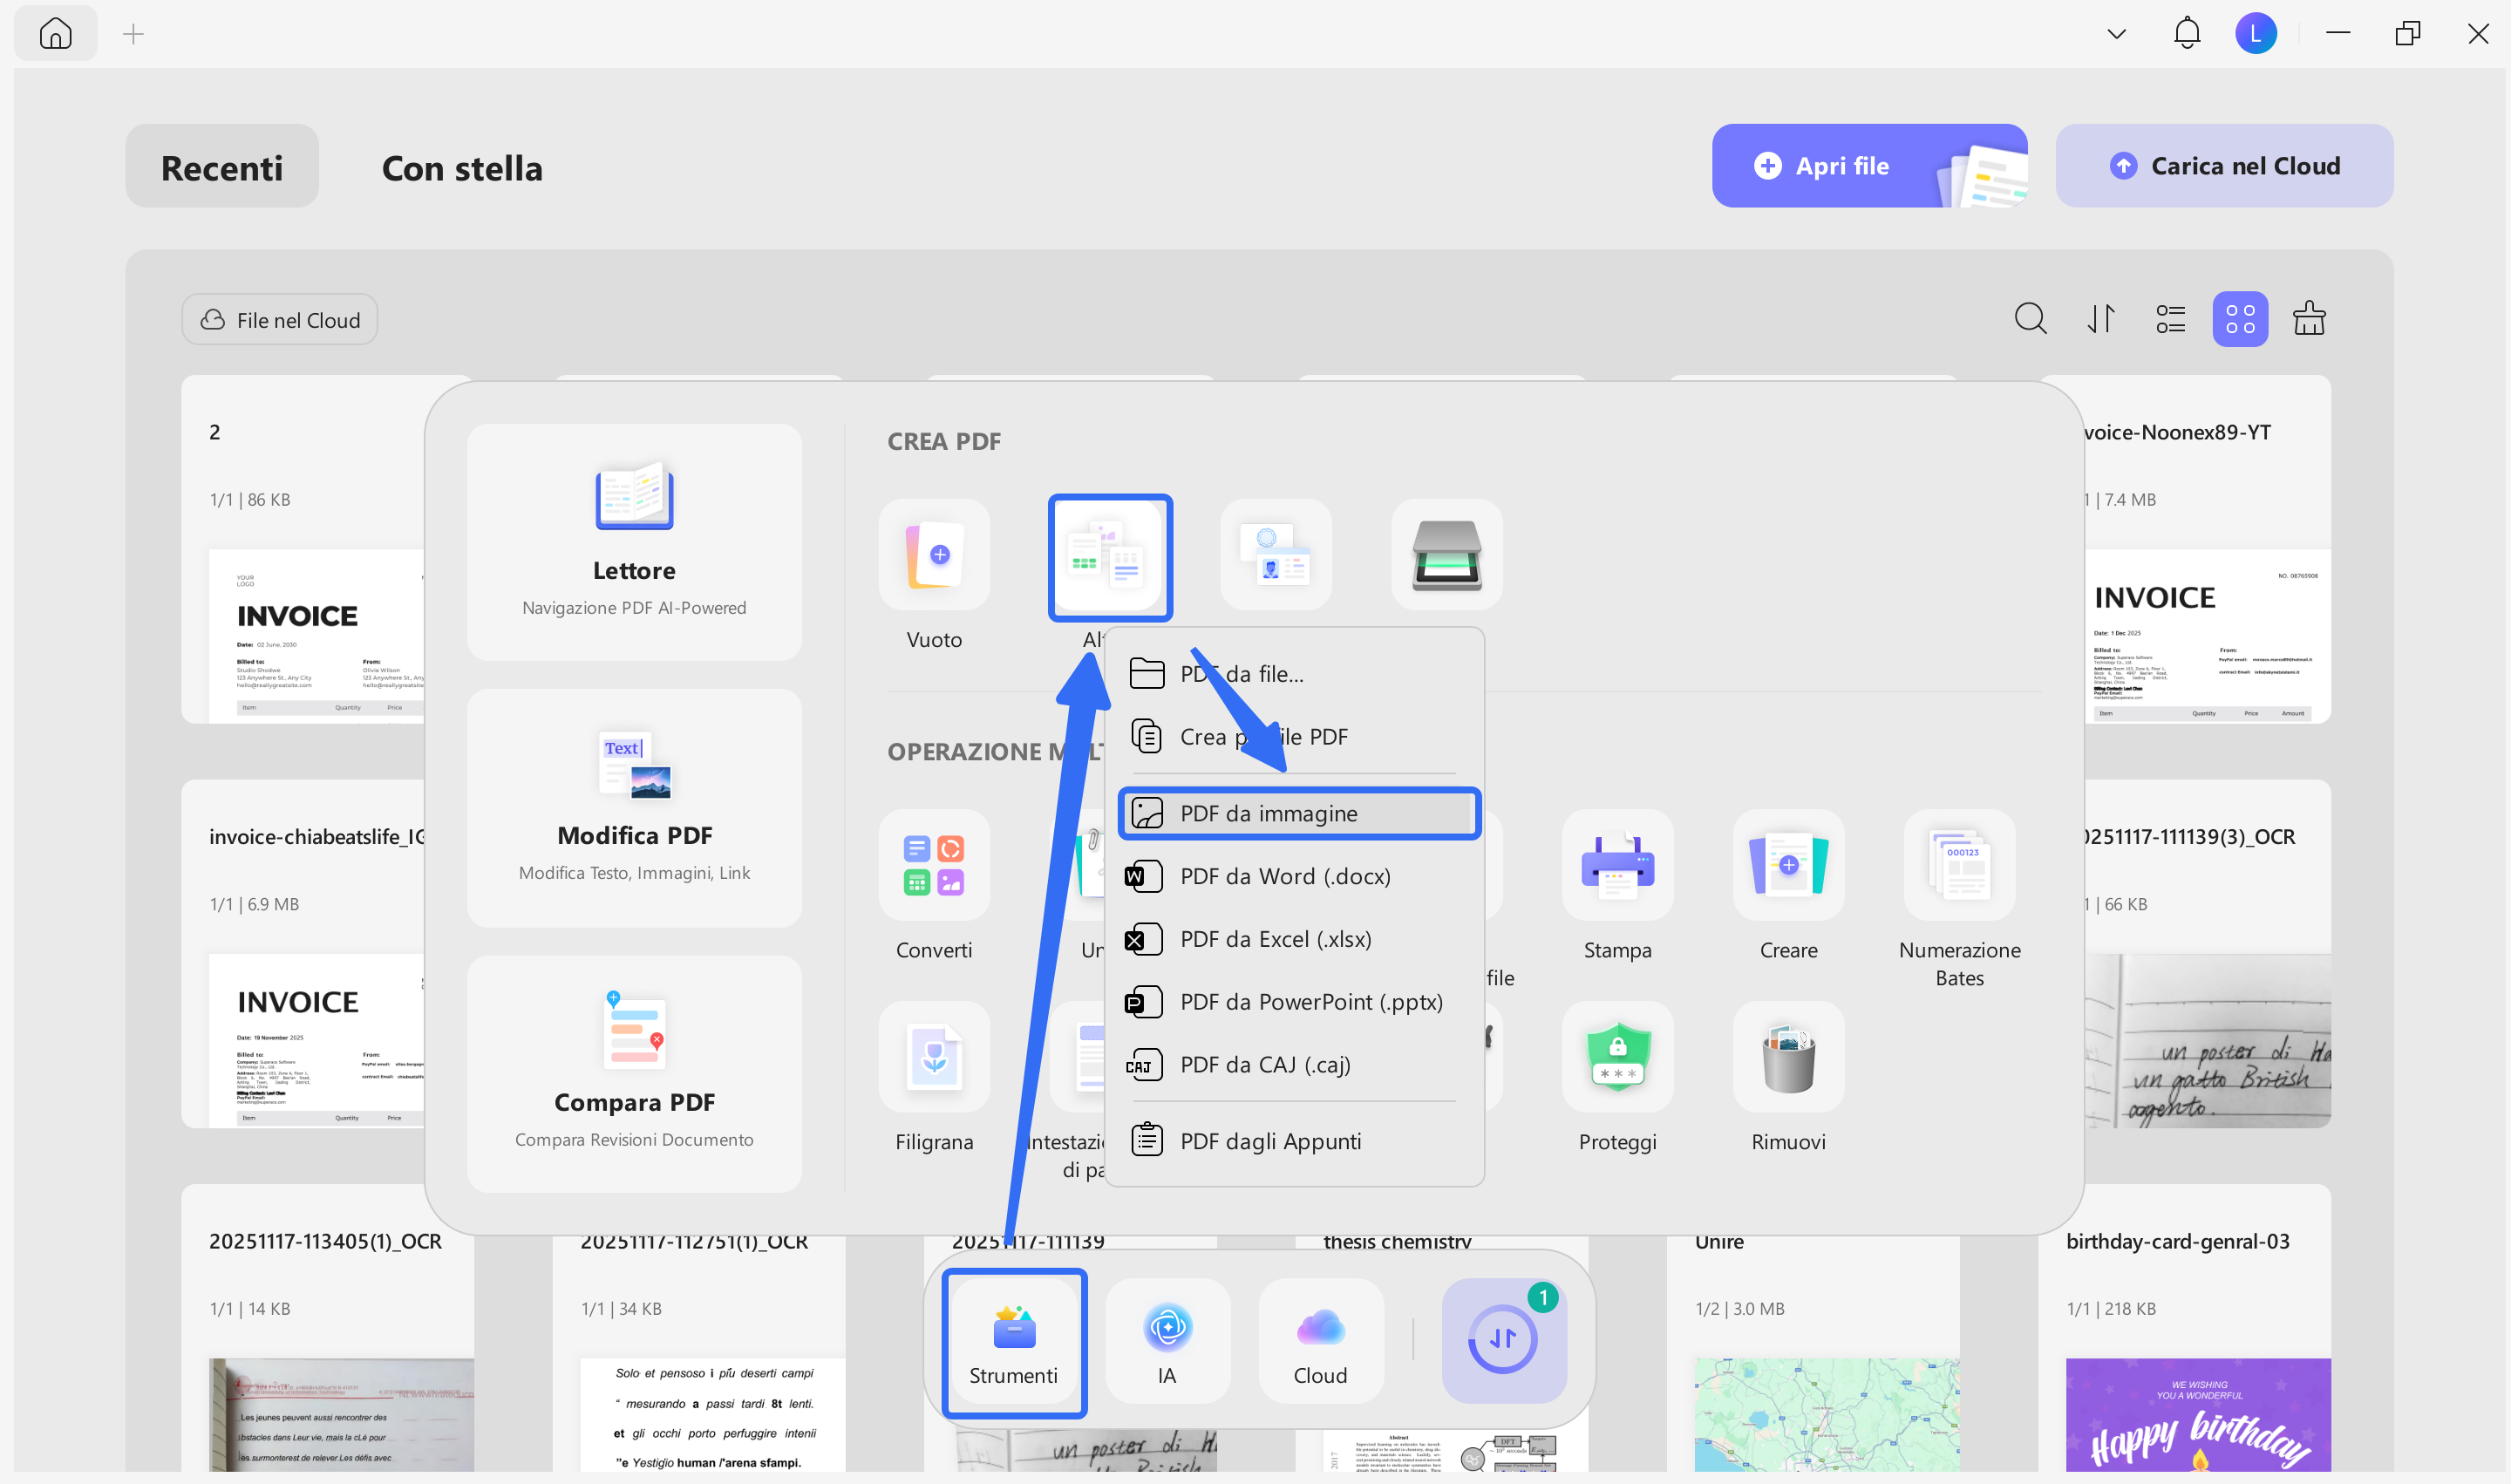Select PDF da PowerPoint (.pptx)
The height and width of the screenshot is (1484, 2511).
1295,1002
